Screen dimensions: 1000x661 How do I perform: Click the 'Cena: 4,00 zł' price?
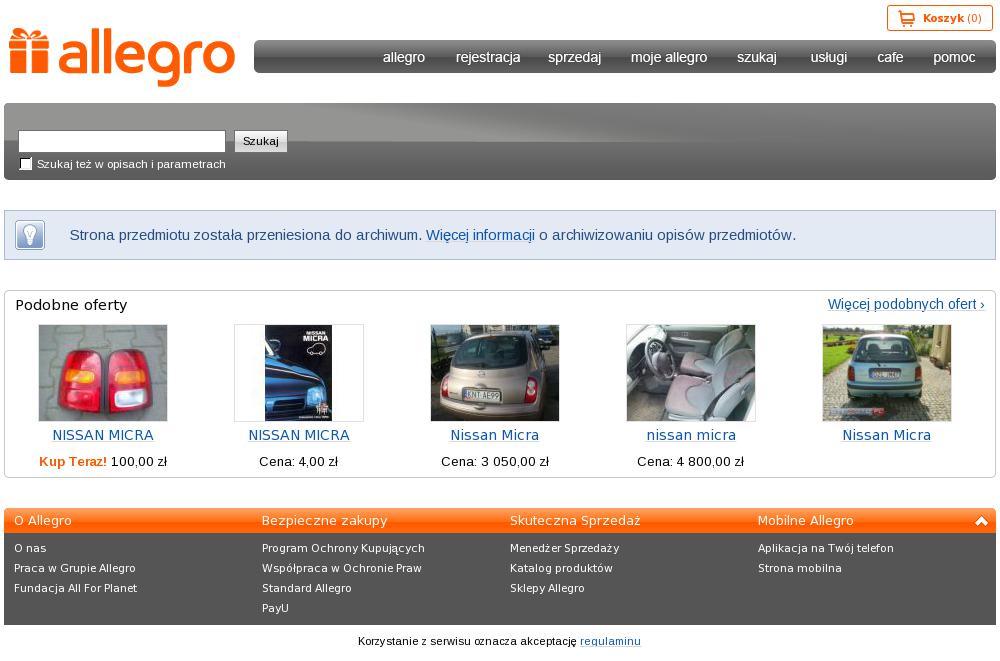pos(298,461)
